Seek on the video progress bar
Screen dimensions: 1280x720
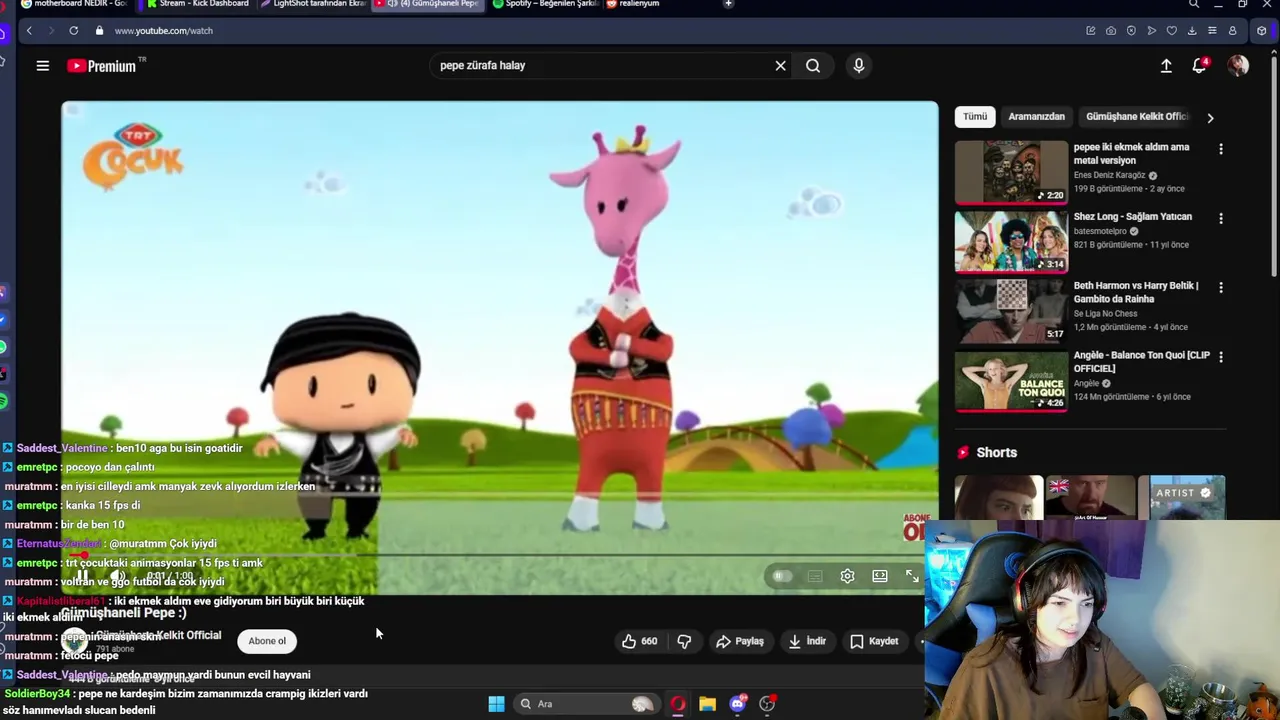(500, 555)
